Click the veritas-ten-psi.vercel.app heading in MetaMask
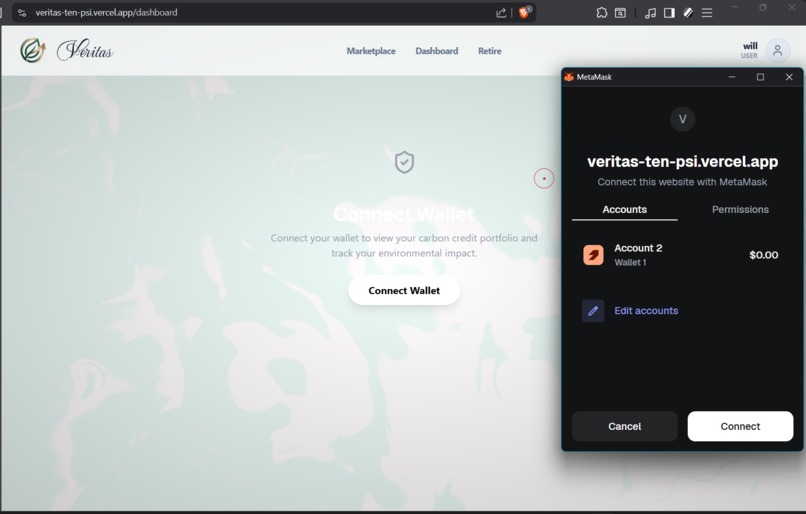The height and width of the screenshot is (514, 806). [x=682, y=161]
